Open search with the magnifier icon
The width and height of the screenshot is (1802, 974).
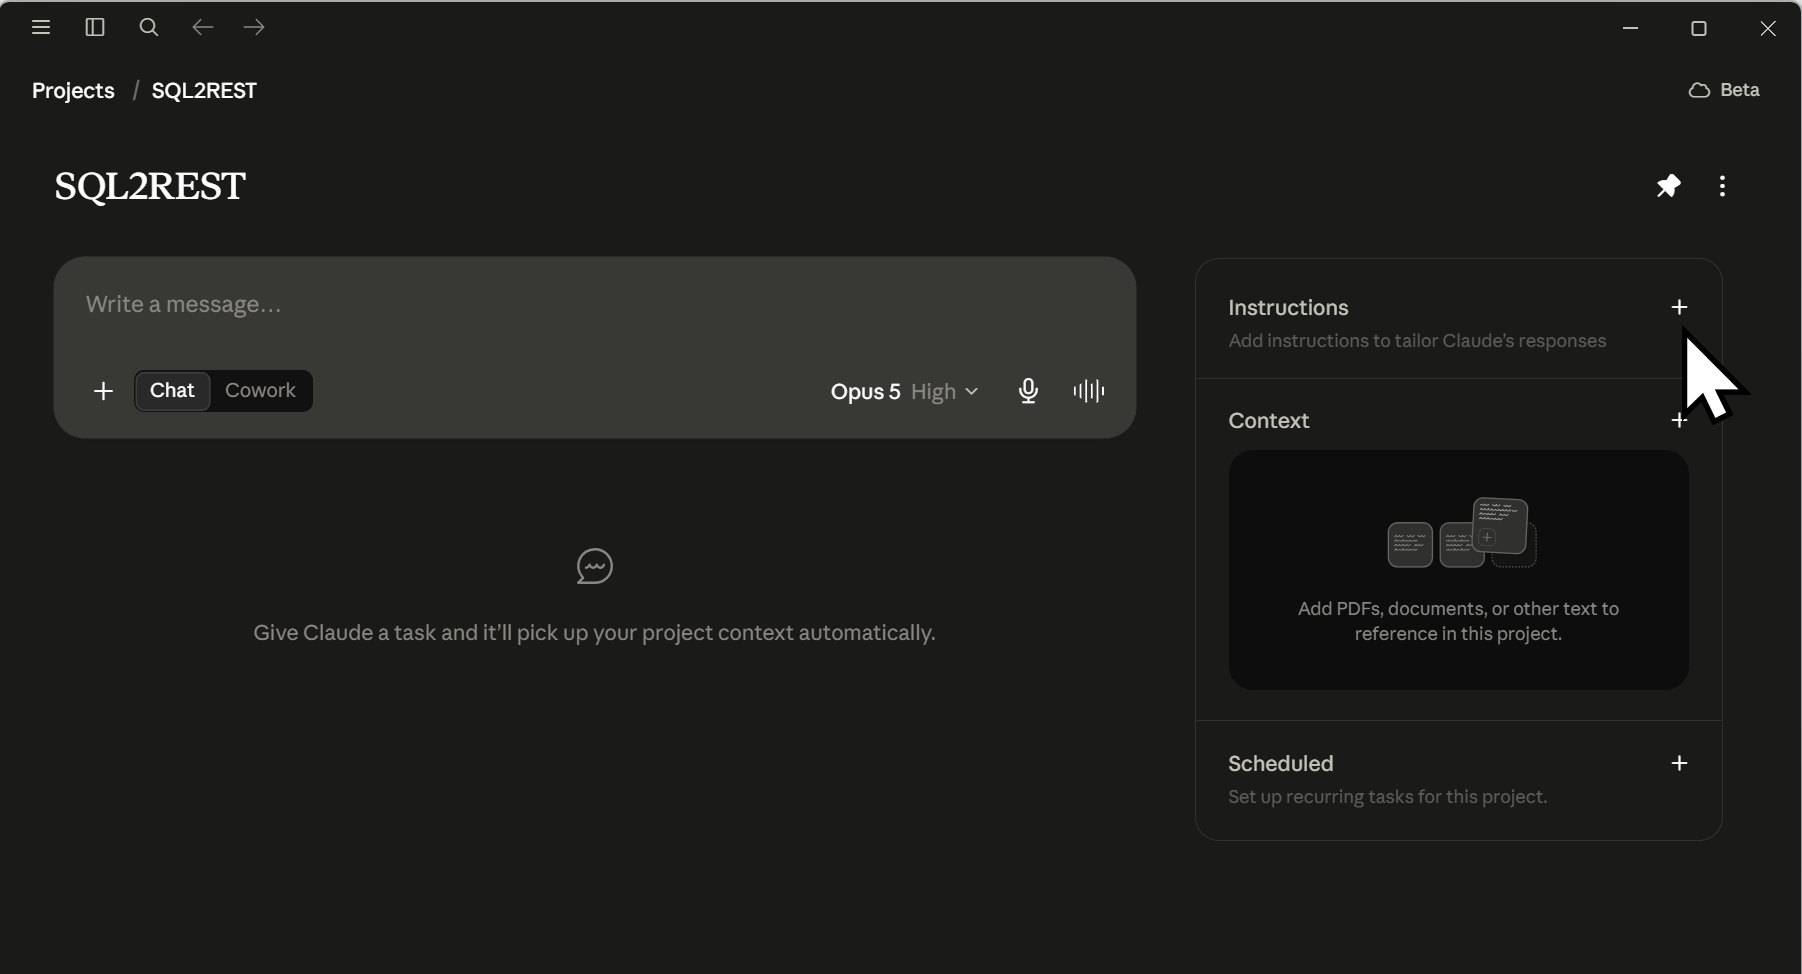pos(149,28)
